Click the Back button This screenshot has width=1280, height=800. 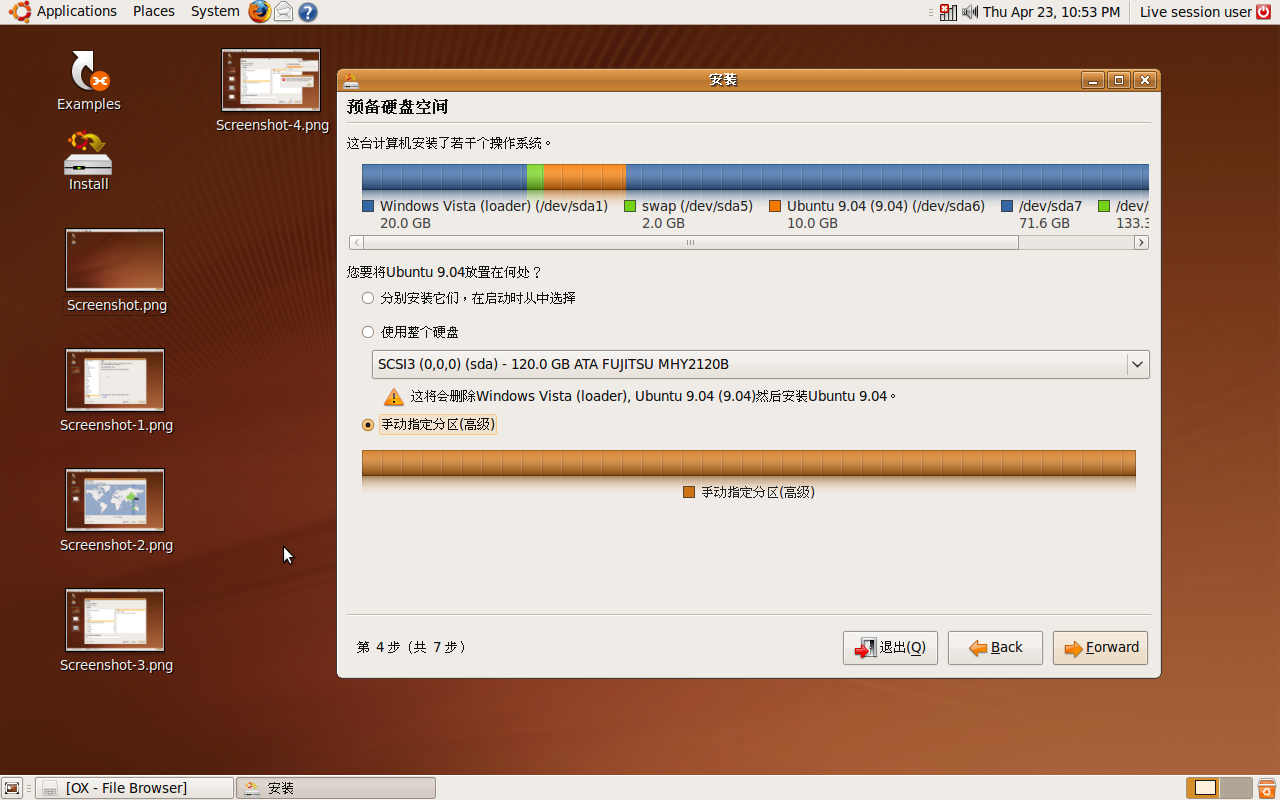(995, 648)
